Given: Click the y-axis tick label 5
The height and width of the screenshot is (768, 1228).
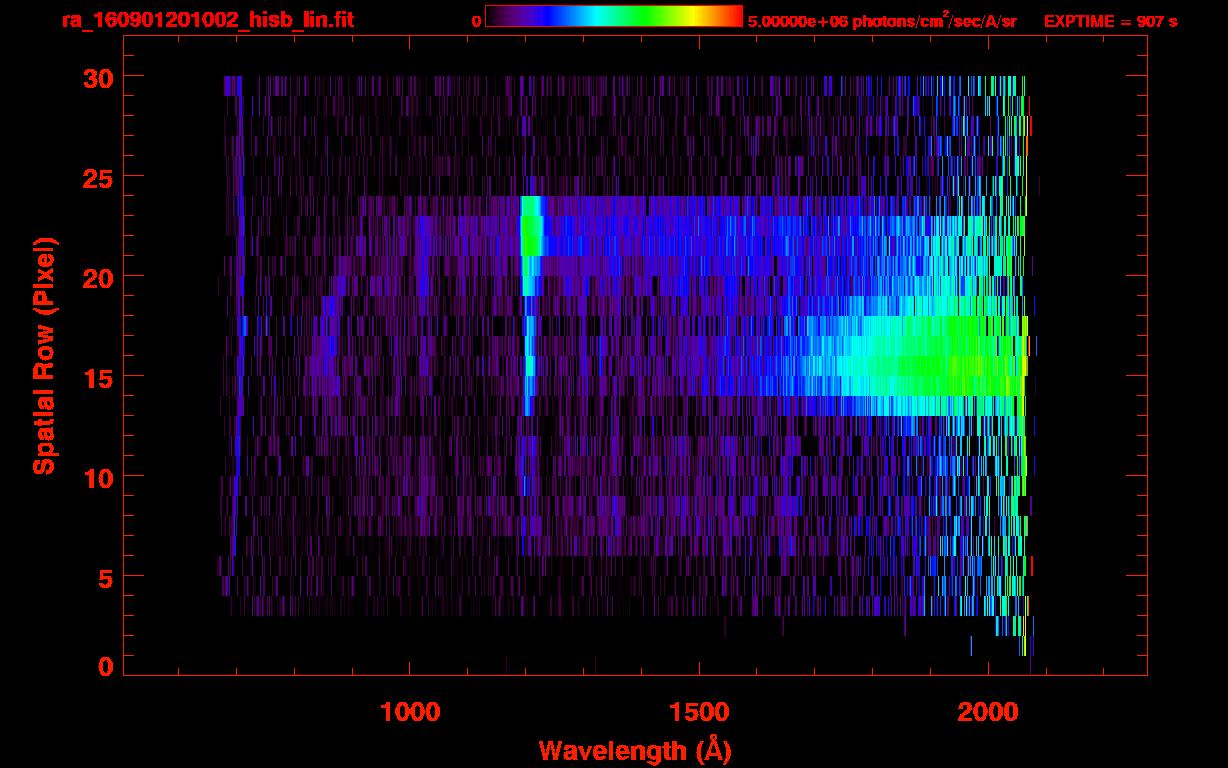Looking at the screenshot, I should point(105,577).
